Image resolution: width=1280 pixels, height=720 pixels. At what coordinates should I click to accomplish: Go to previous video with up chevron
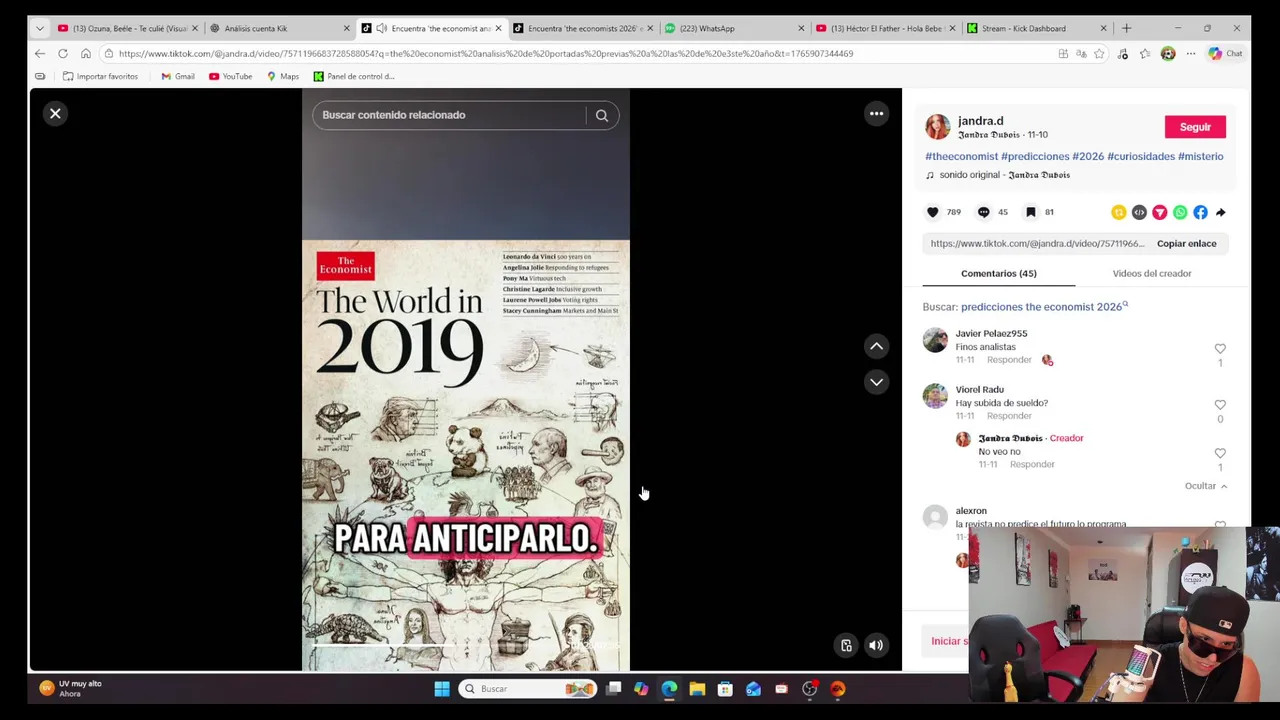pos(876,346)
